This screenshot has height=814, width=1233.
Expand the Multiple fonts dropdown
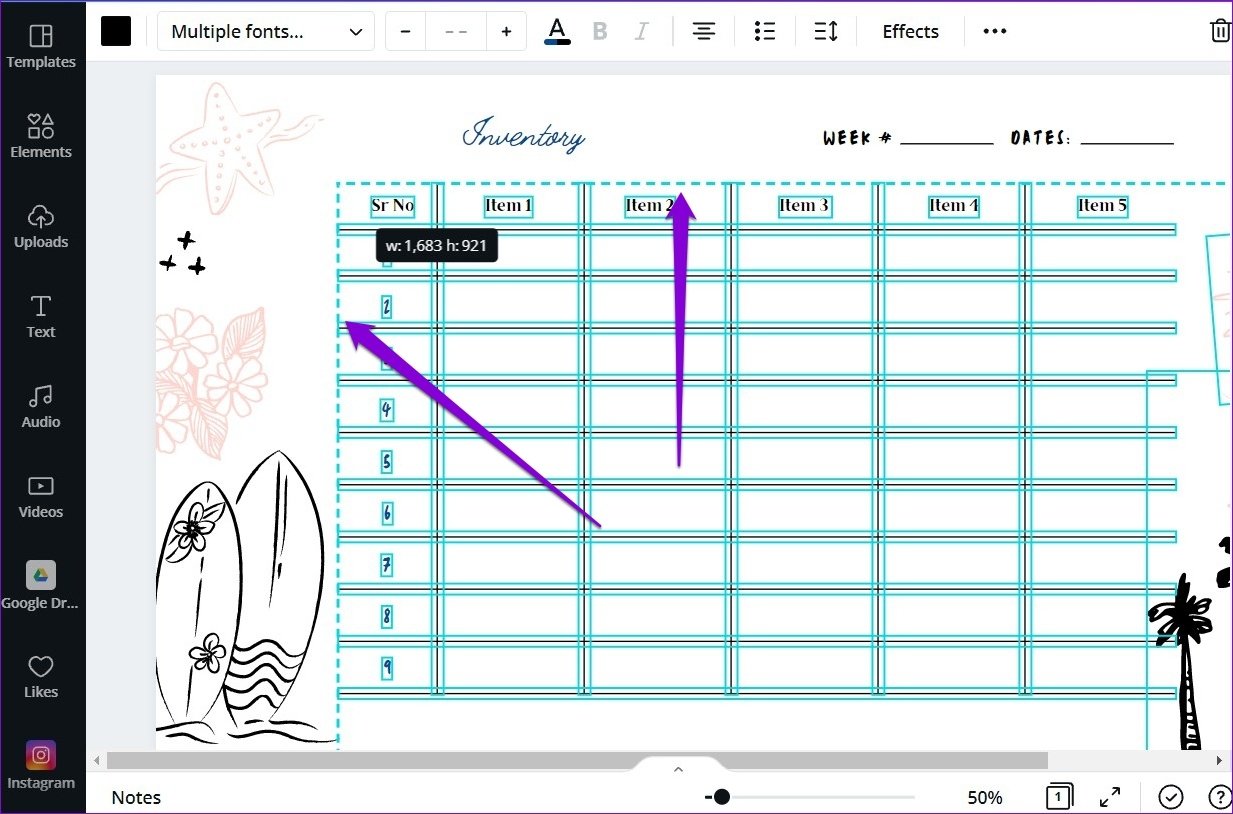click(265, 32)
